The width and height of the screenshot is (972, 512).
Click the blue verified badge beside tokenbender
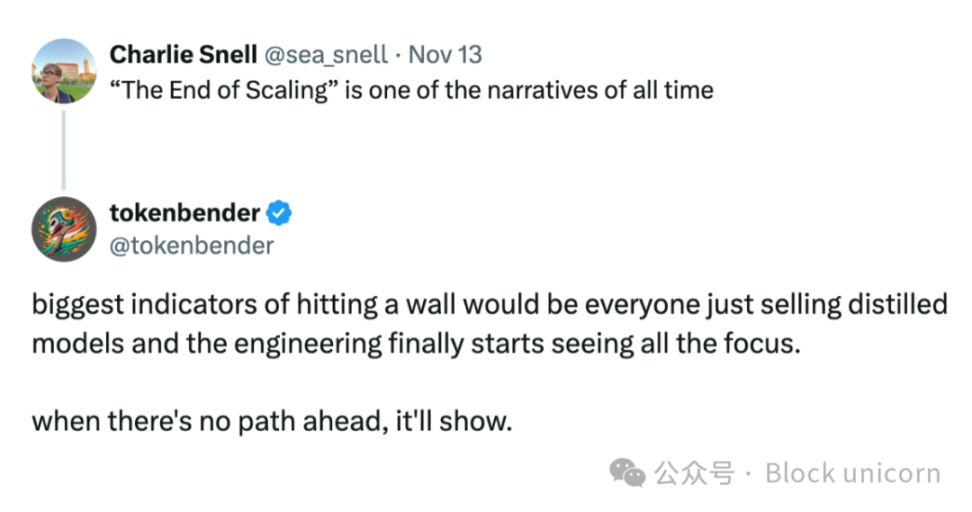point(280,213)
